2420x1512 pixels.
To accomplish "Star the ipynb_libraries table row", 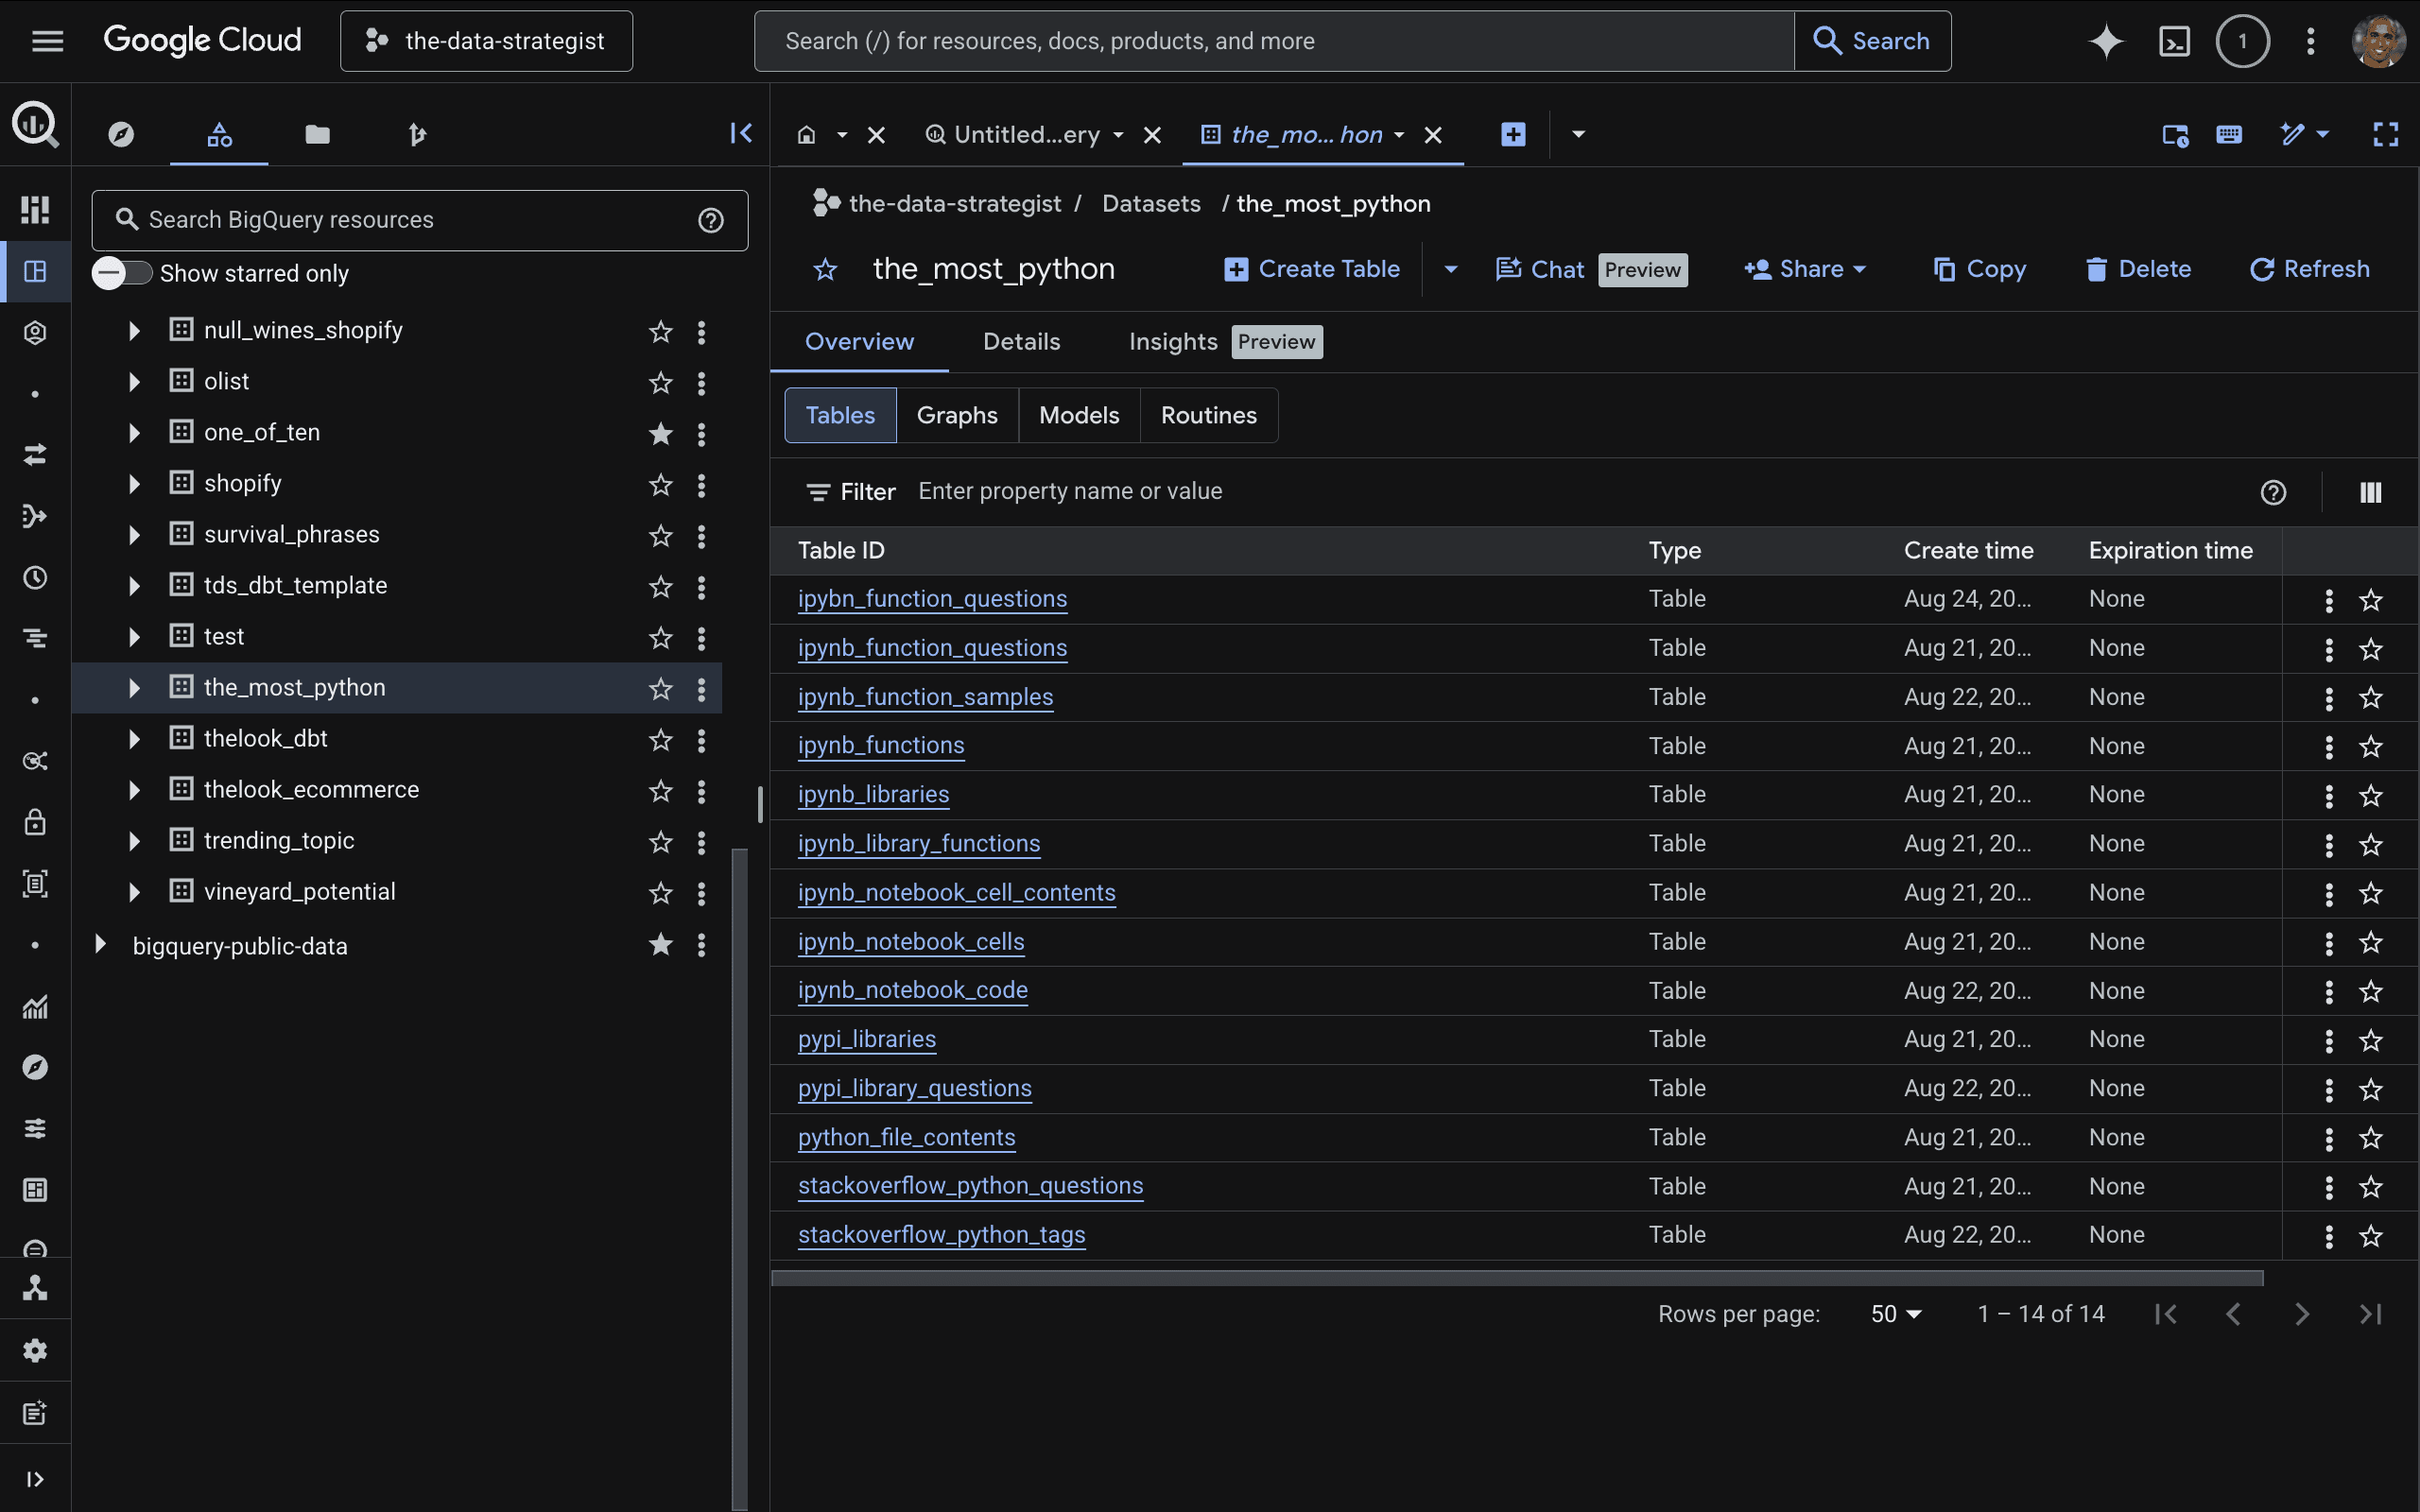I will [x=2370, y=795].
